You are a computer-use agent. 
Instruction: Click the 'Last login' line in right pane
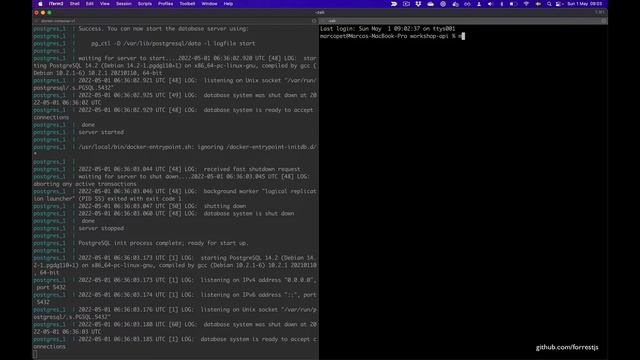(387, 29)
